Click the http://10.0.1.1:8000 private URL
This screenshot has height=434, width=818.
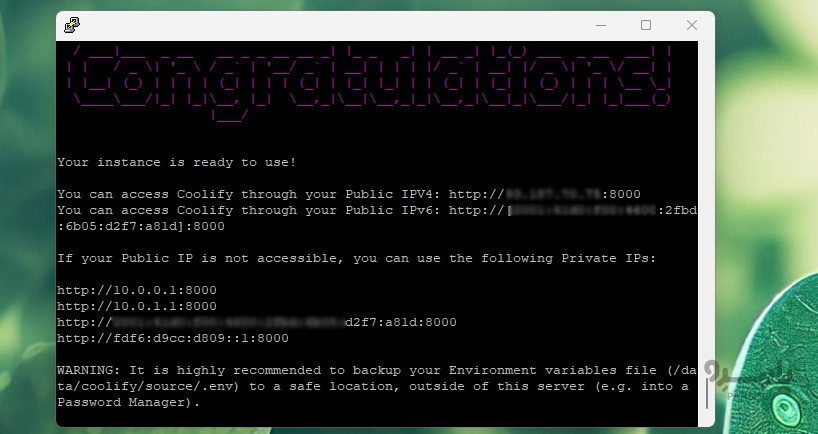[137, 306]
